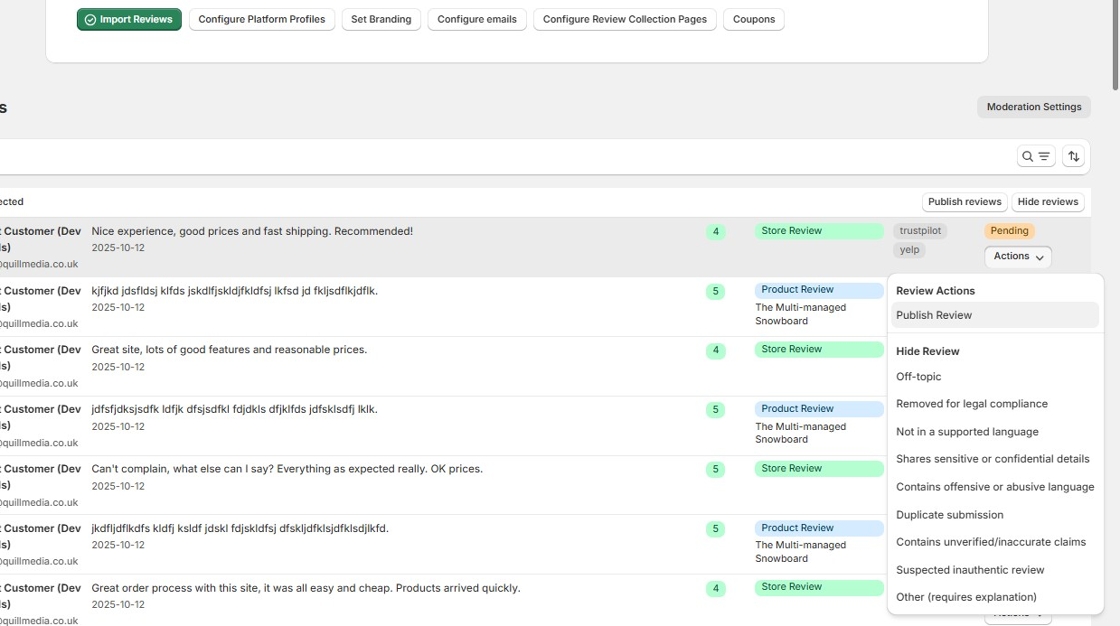Click the green Import Reviews checkmark icon
Screen dimensions: 1120x626
pos(93,19)
